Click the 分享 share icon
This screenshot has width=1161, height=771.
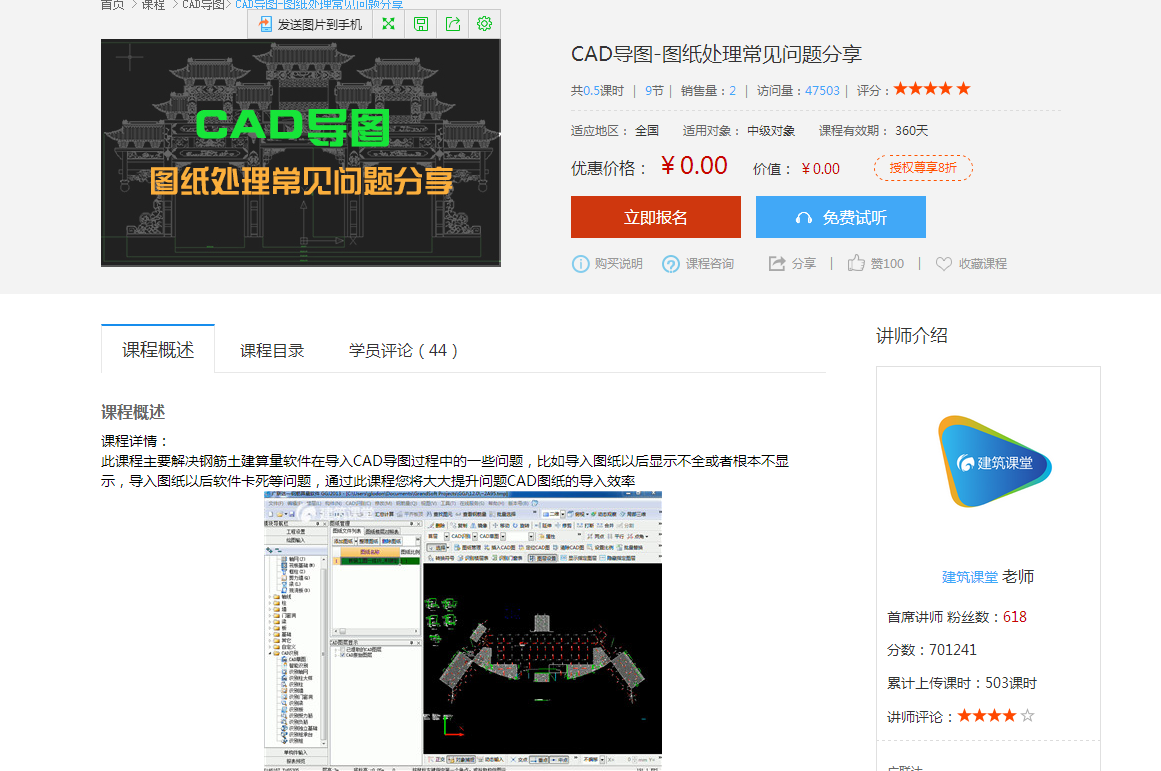(792, 264)
